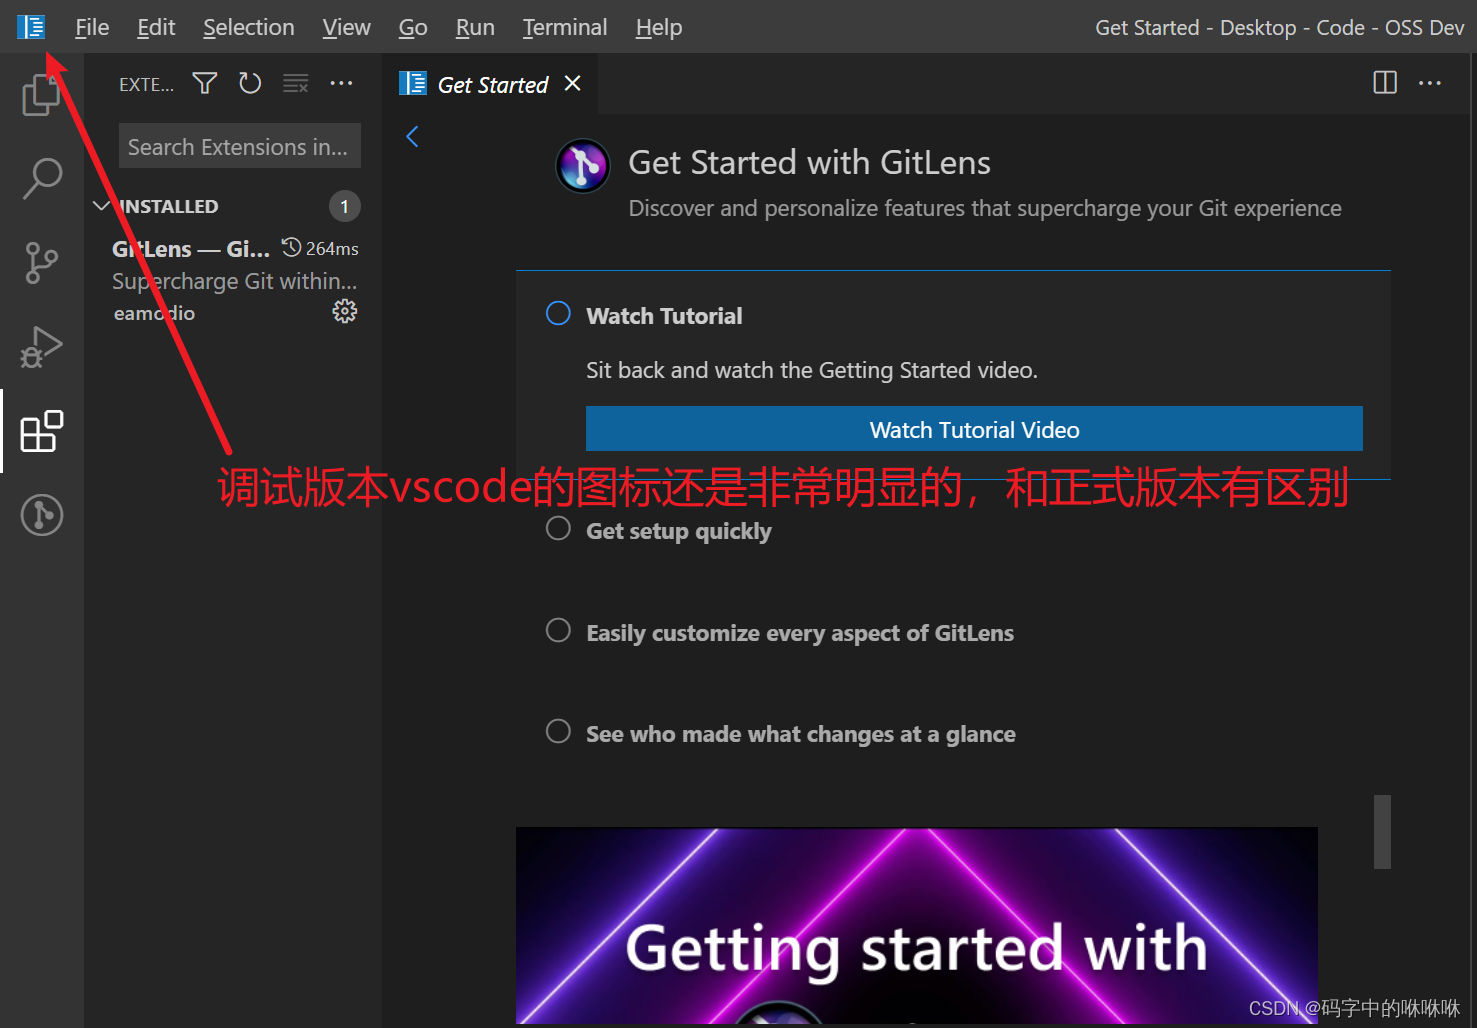This screenshot has height=1028, width=1477.
Task: Open editor more actions ellipsis
Action: pyautogui.click(x=1430, y=83)
